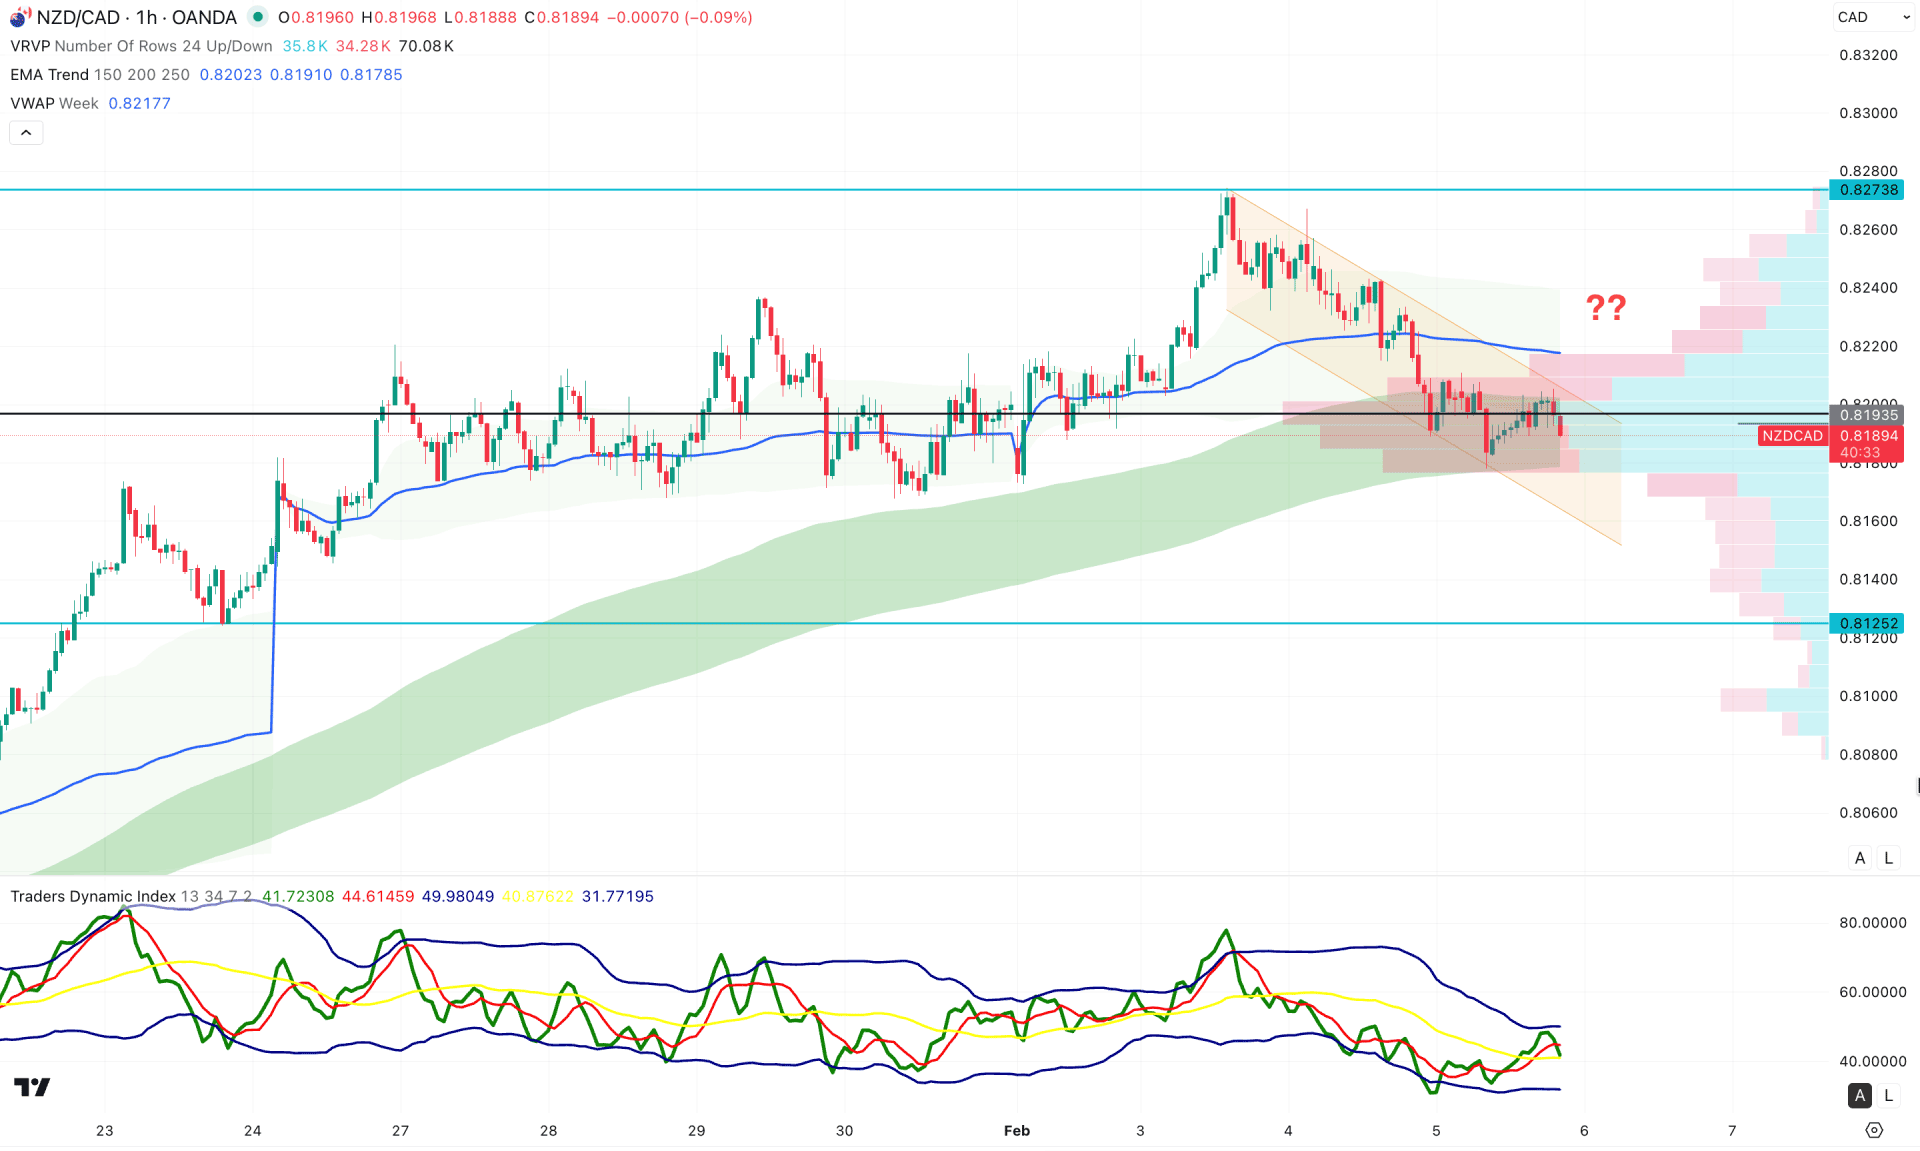This screenshot has height=1151, width=1920.
Task: Select the Traders Dynamic Index title
Action: pos(93,897)
